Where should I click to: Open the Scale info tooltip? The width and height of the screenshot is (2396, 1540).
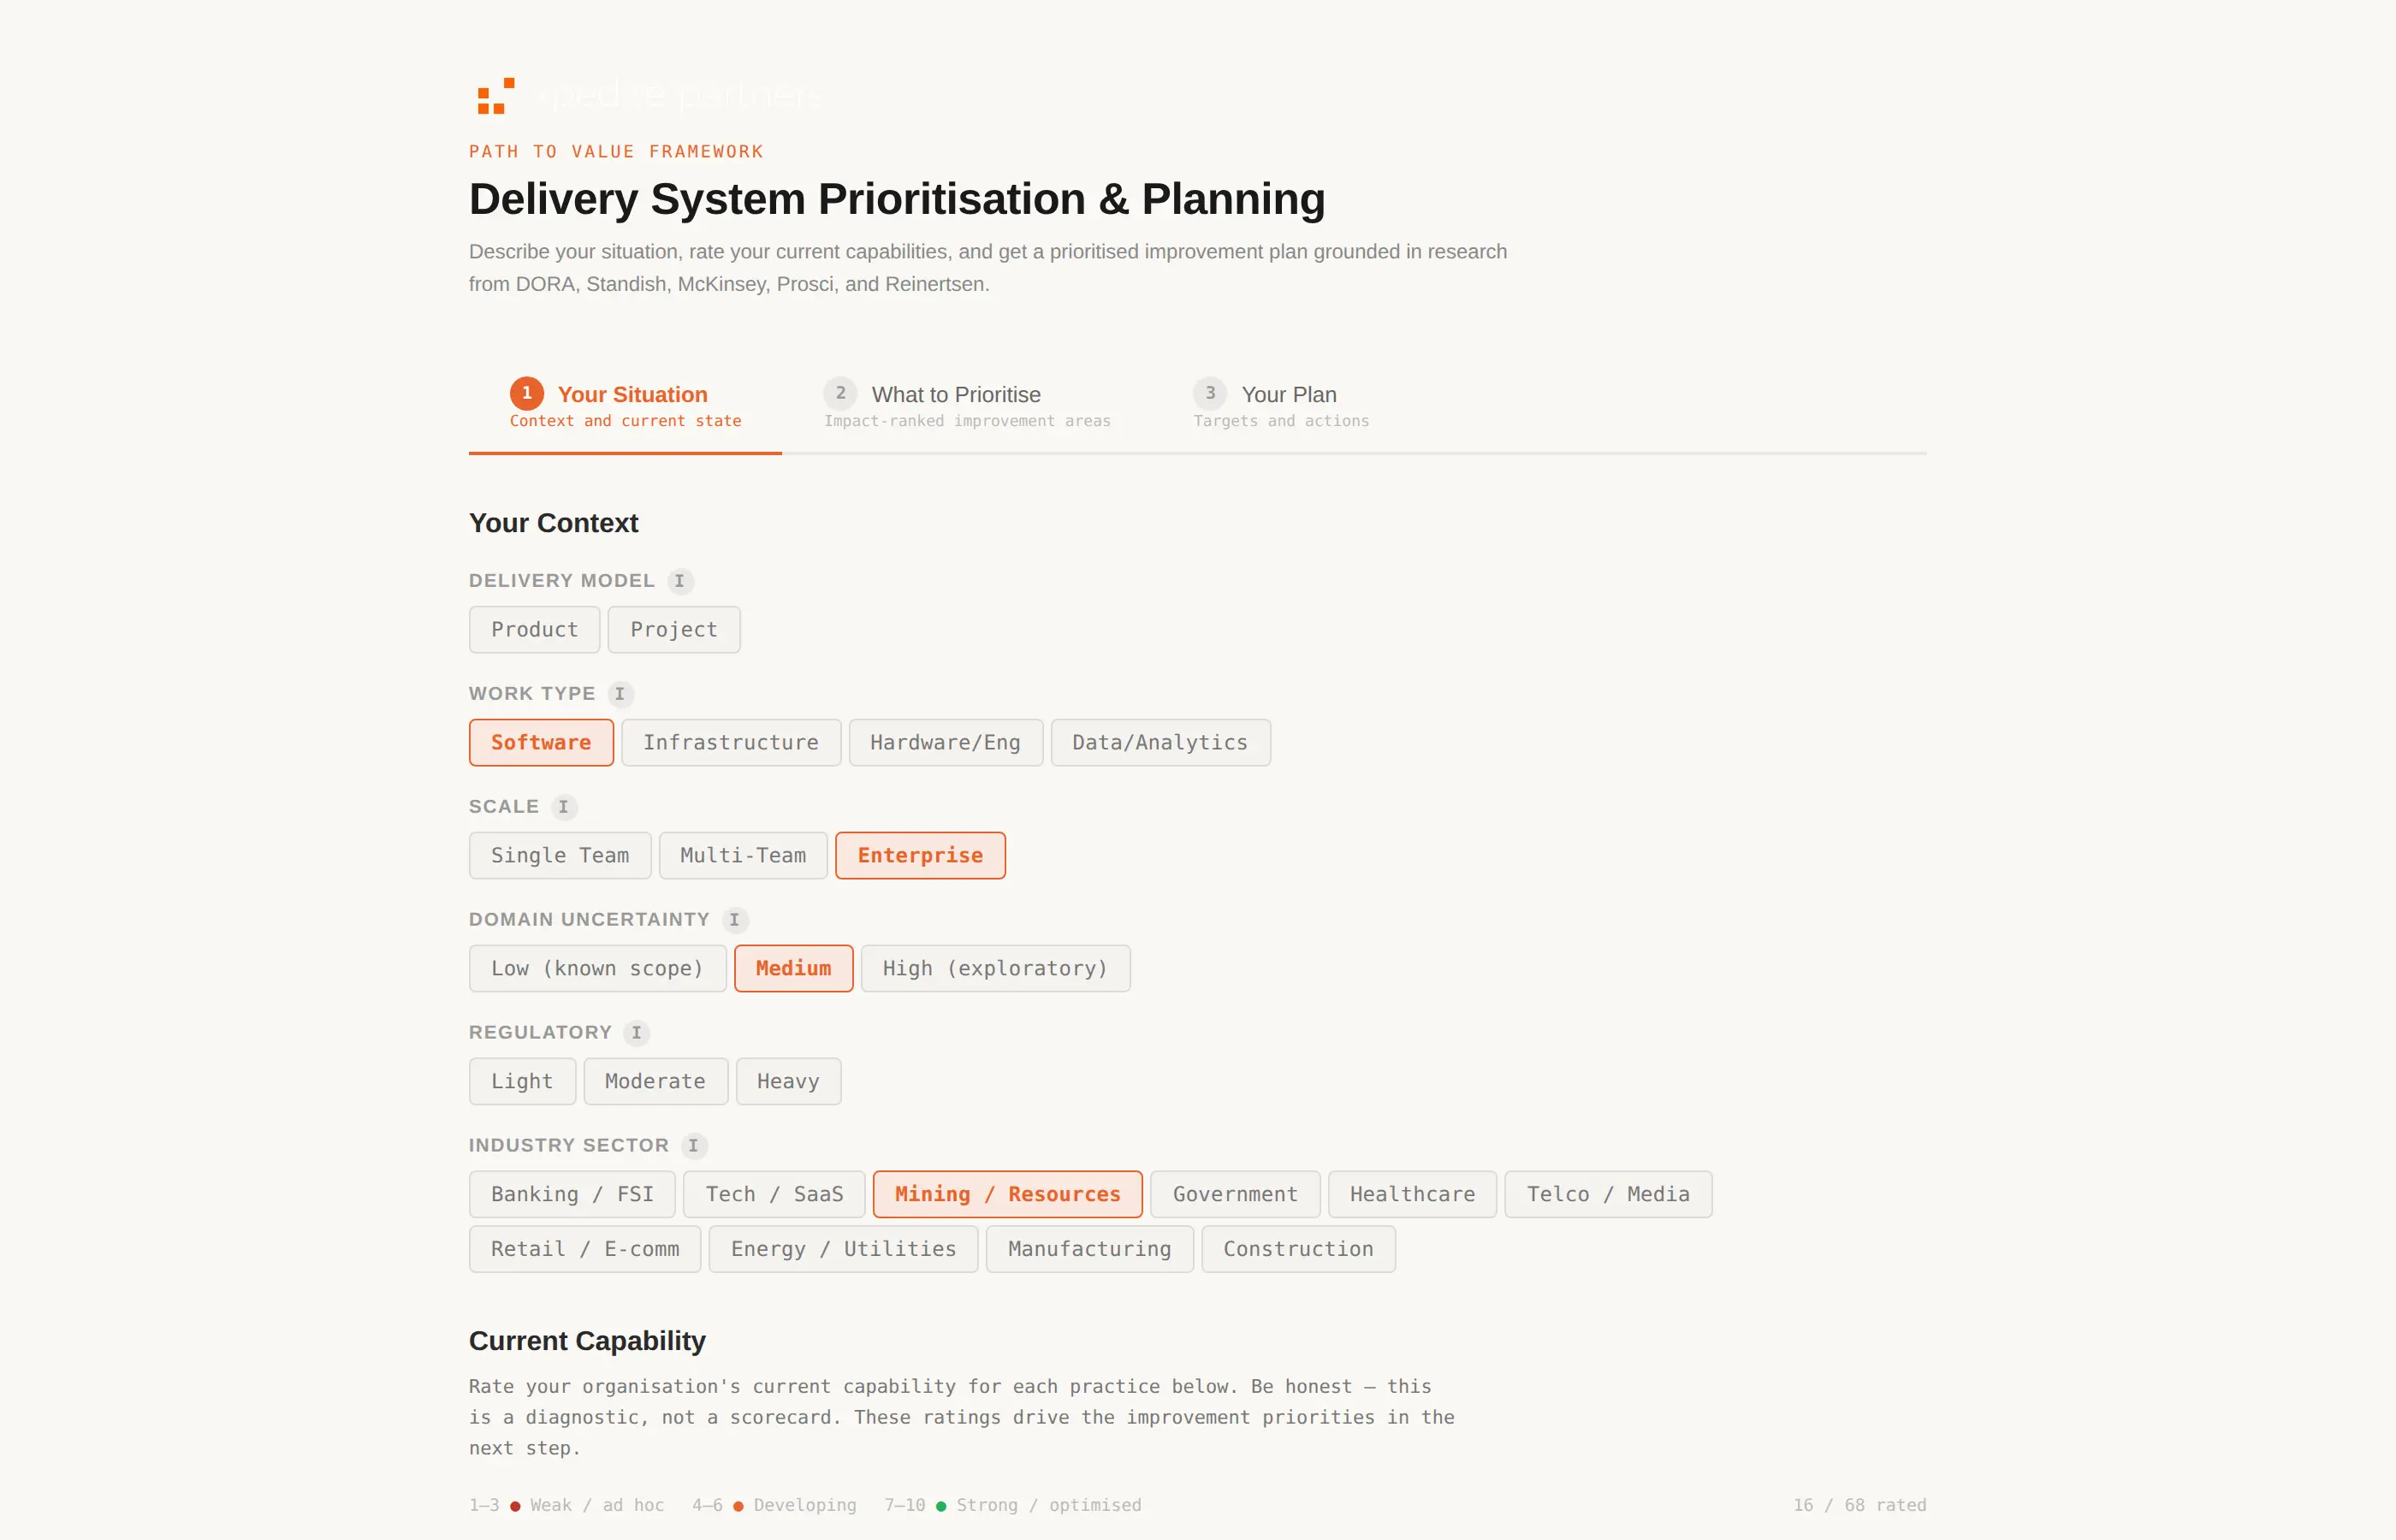[x=564, y=807]
